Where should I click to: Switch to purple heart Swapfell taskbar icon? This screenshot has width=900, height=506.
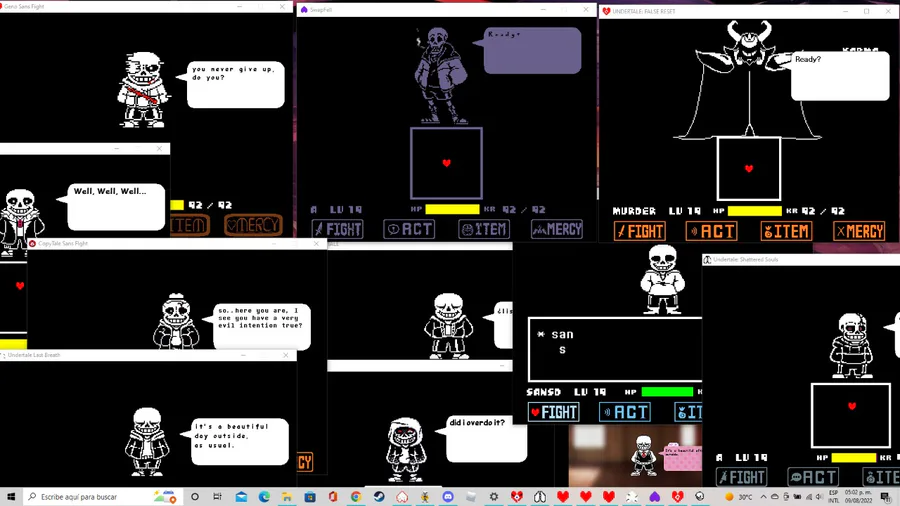pos(654,497)
